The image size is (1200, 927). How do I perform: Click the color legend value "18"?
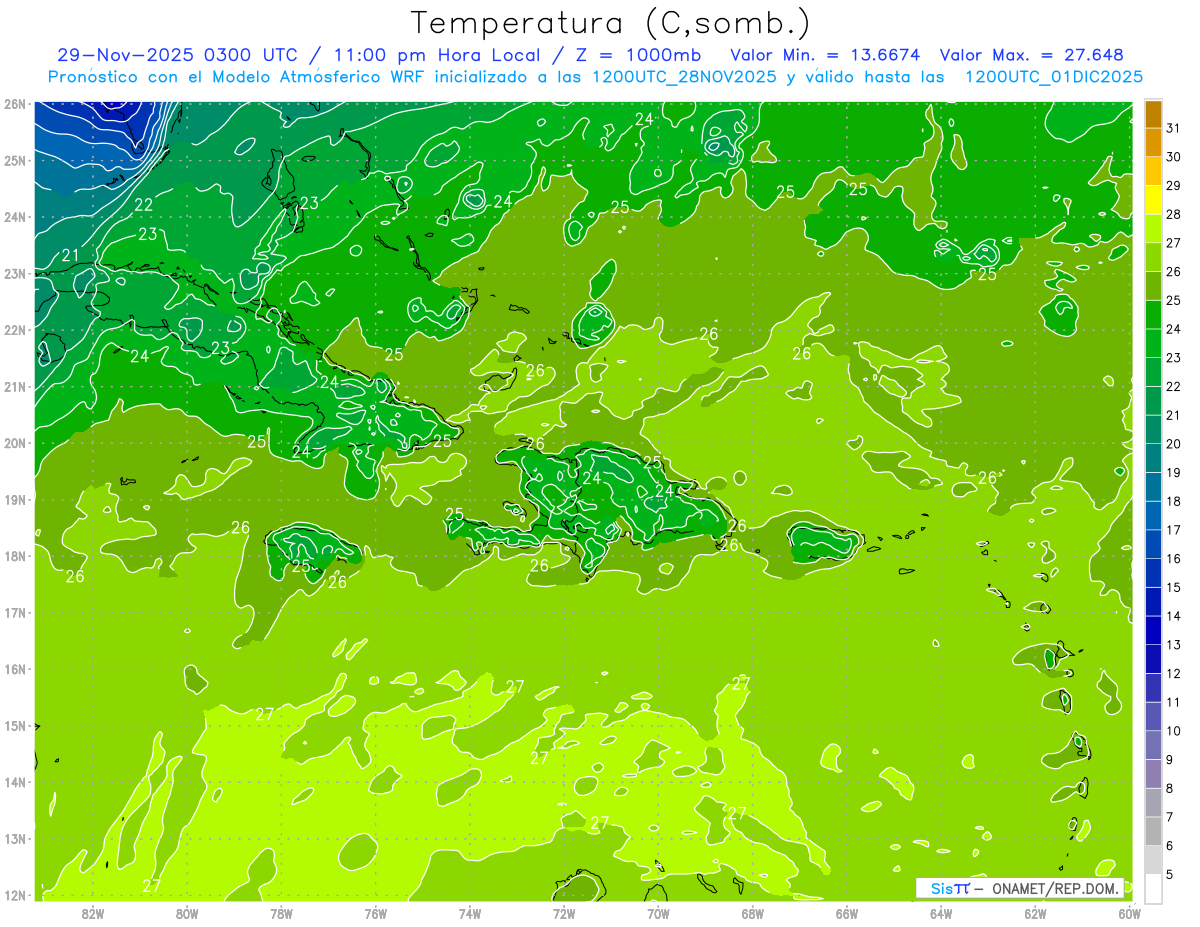click(1173, 502)
